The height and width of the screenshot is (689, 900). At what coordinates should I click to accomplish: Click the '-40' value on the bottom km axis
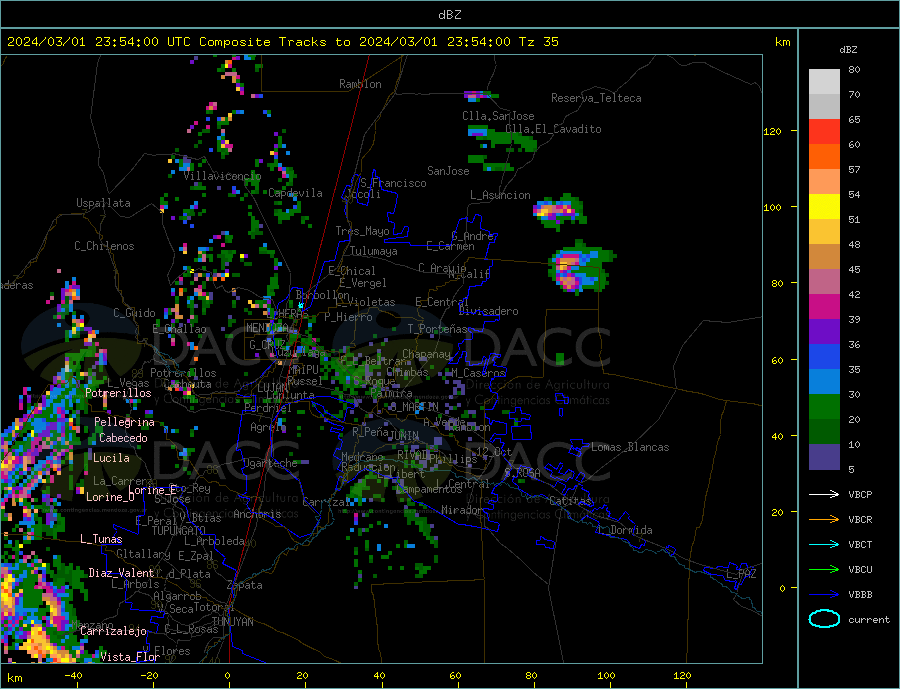[x=73, y=676]
